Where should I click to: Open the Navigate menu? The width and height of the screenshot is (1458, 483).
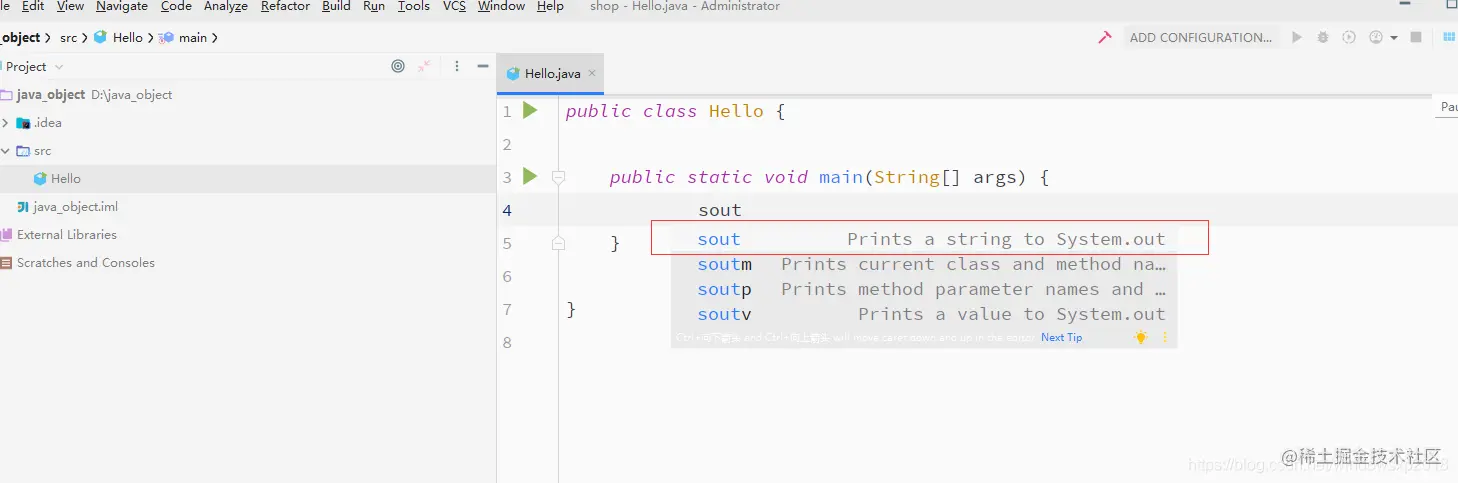pos(122,6)
